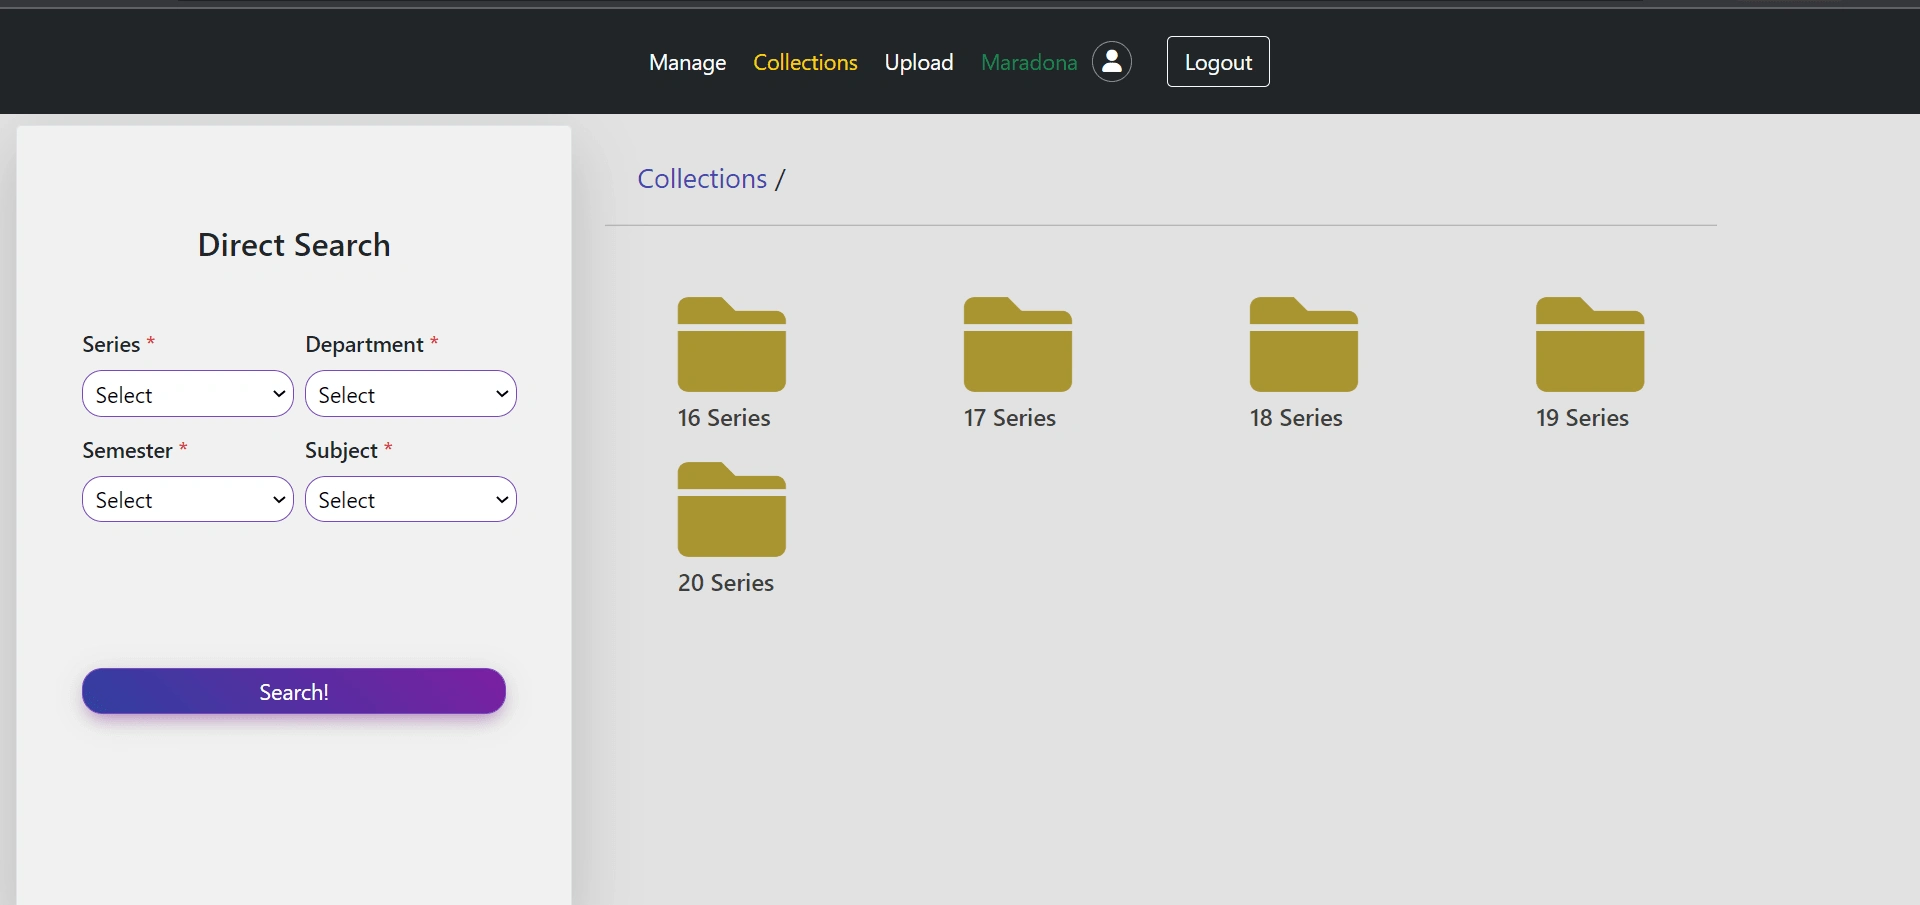Expand the Department dropdown

[410, 394]
